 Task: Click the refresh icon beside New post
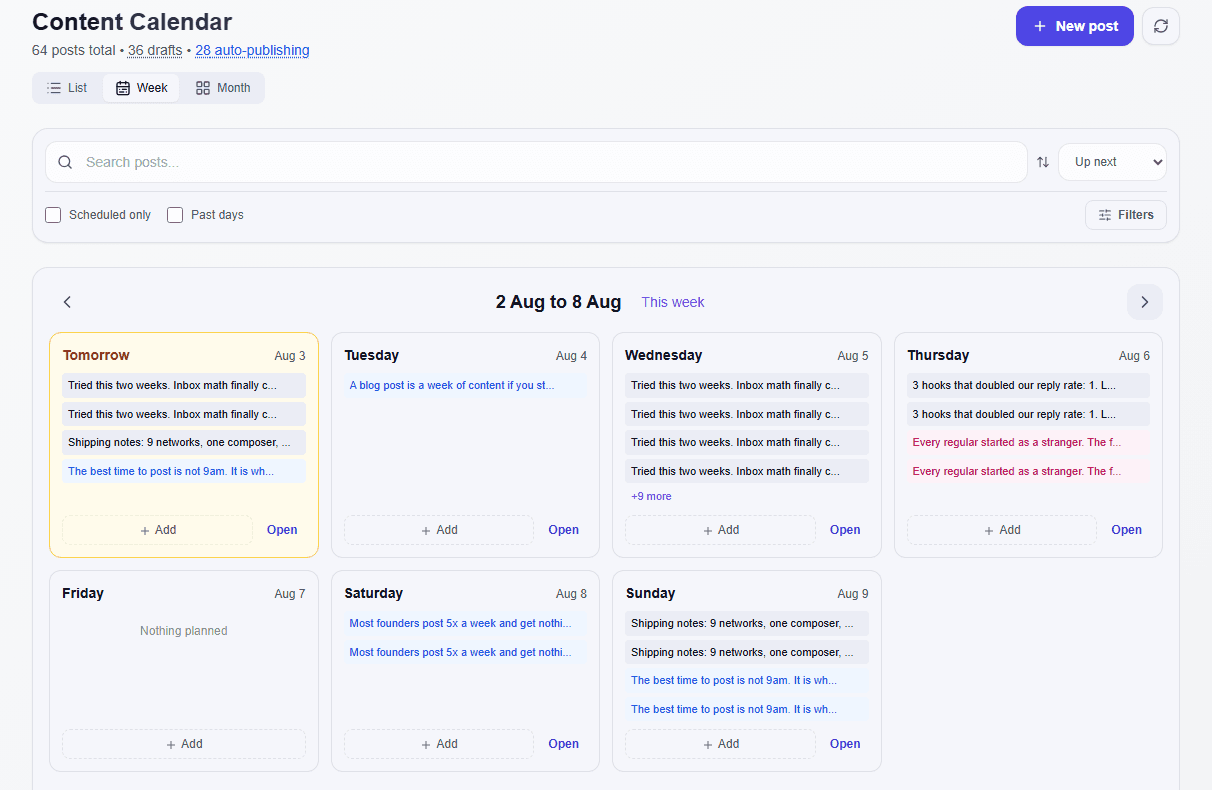[1161, 26]
